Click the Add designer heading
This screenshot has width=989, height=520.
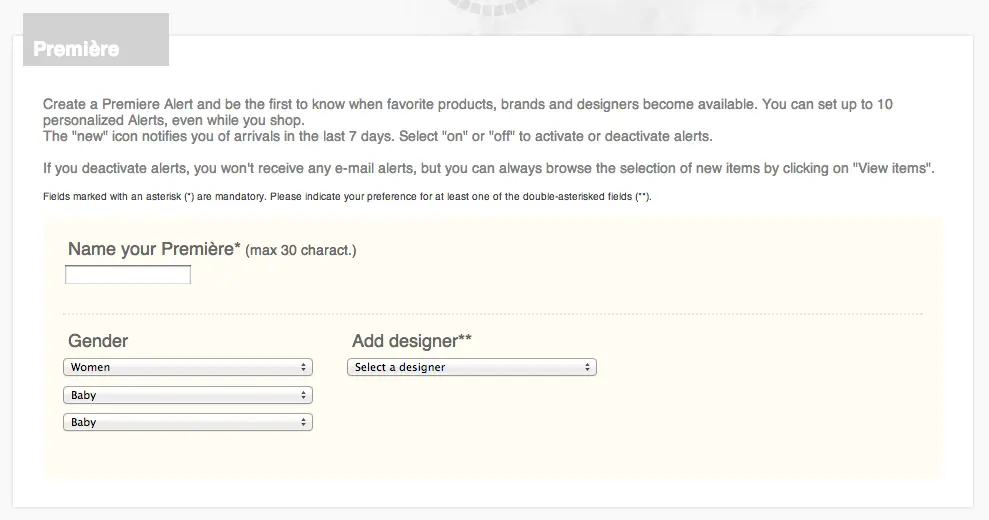412,341
